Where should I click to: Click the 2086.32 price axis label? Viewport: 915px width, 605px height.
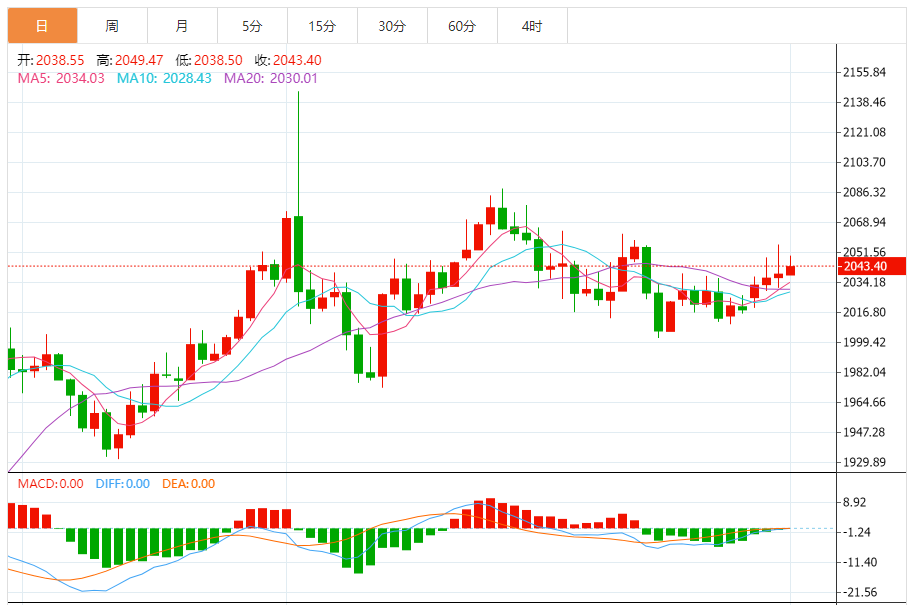864,192
